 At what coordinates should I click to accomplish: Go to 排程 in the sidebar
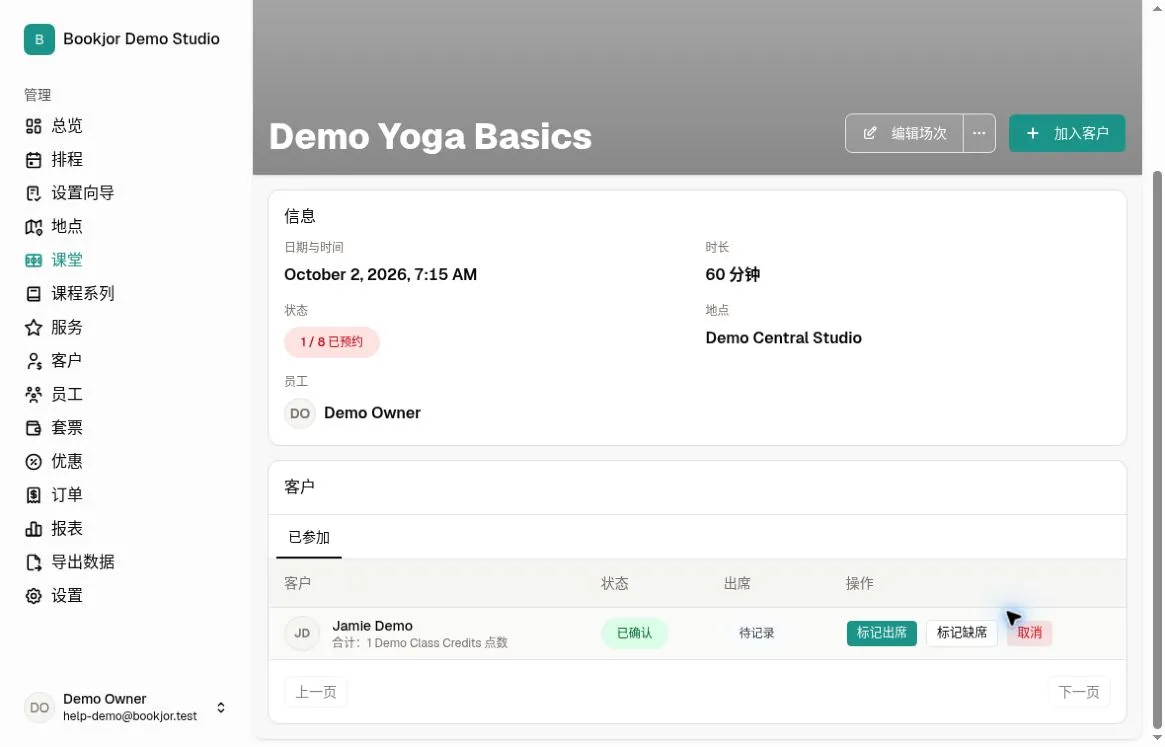(x=67, y=160)
